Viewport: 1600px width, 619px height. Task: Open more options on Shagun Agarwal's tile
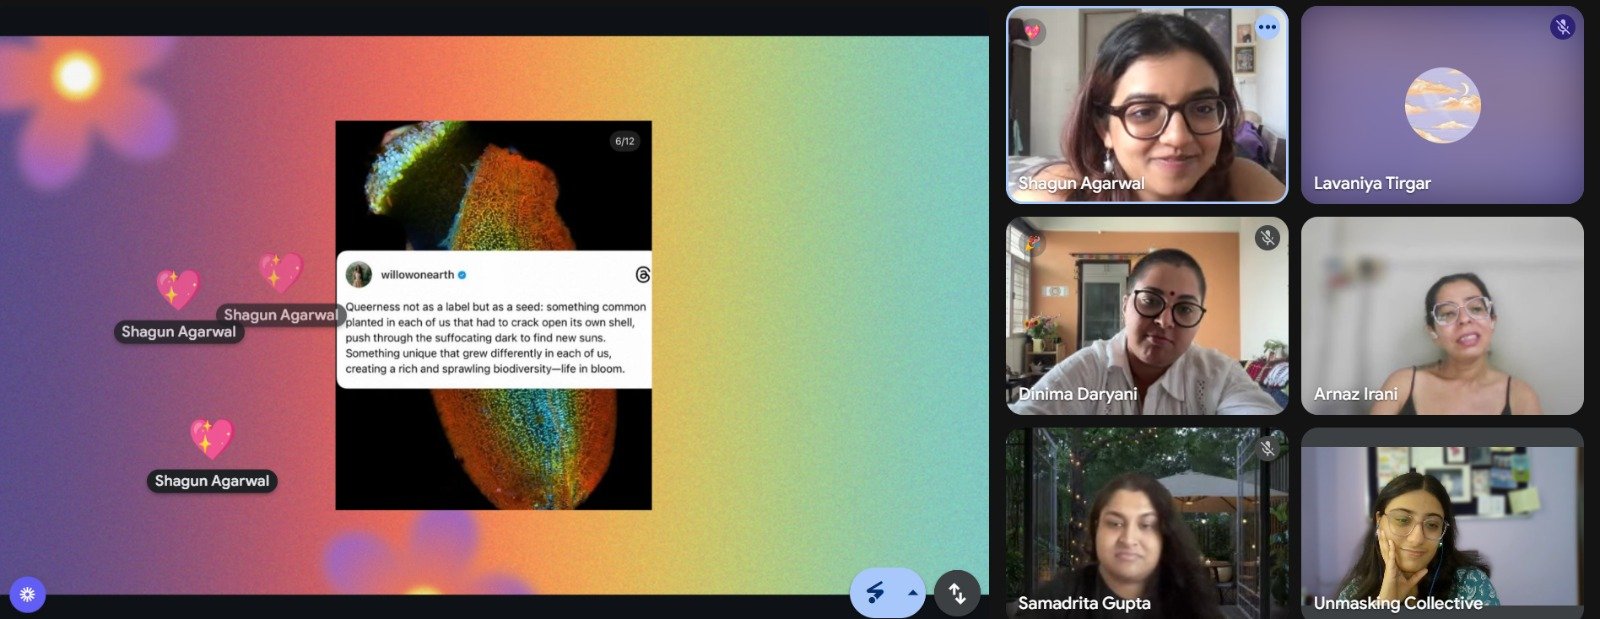(x=1267, y=28)
